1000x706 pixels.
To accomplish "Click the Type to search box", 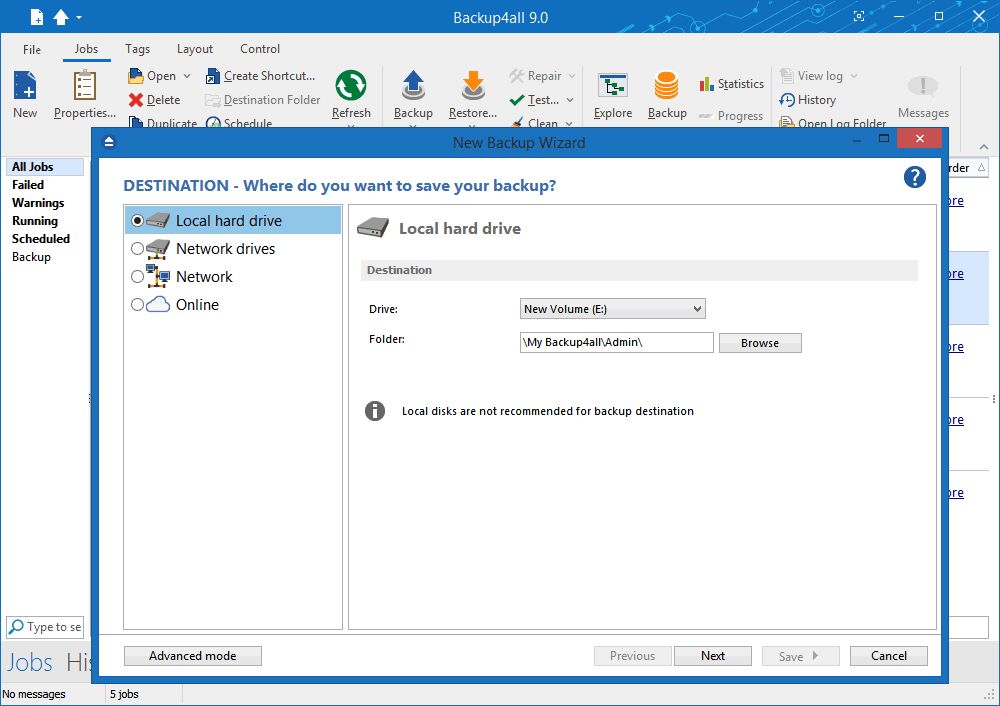I will (x=45, y=627).
